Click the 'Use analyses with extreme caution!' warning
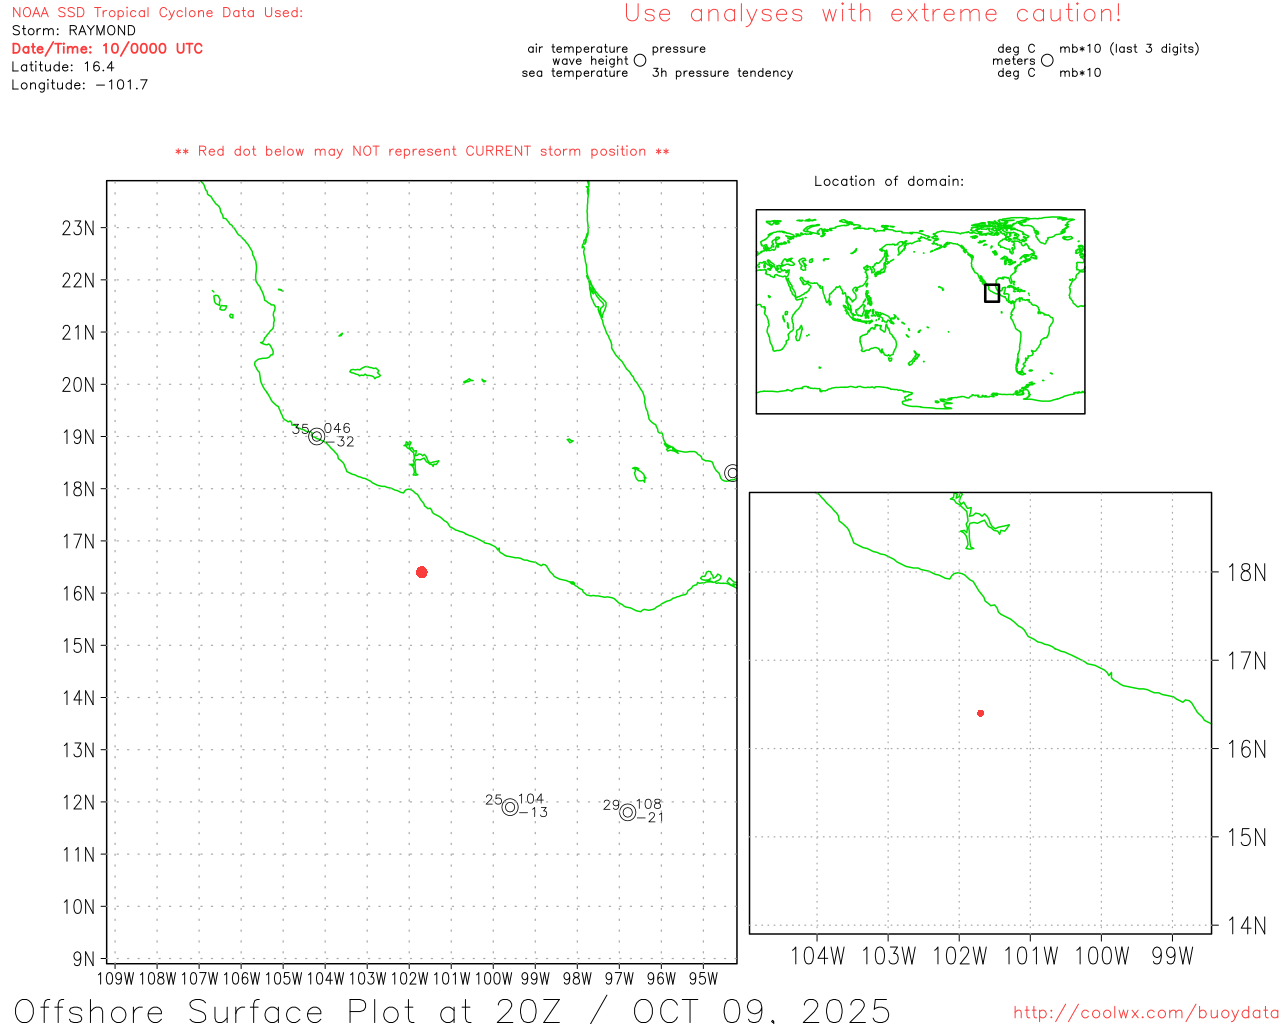 point(873,14)
